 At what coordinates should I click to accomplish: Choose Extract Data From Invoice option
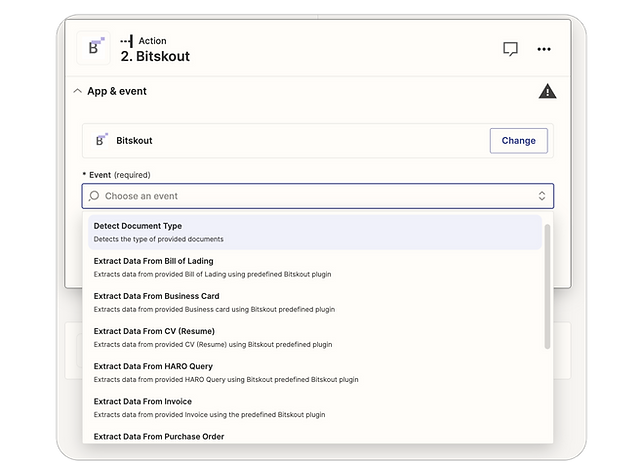tap(315, 407)
